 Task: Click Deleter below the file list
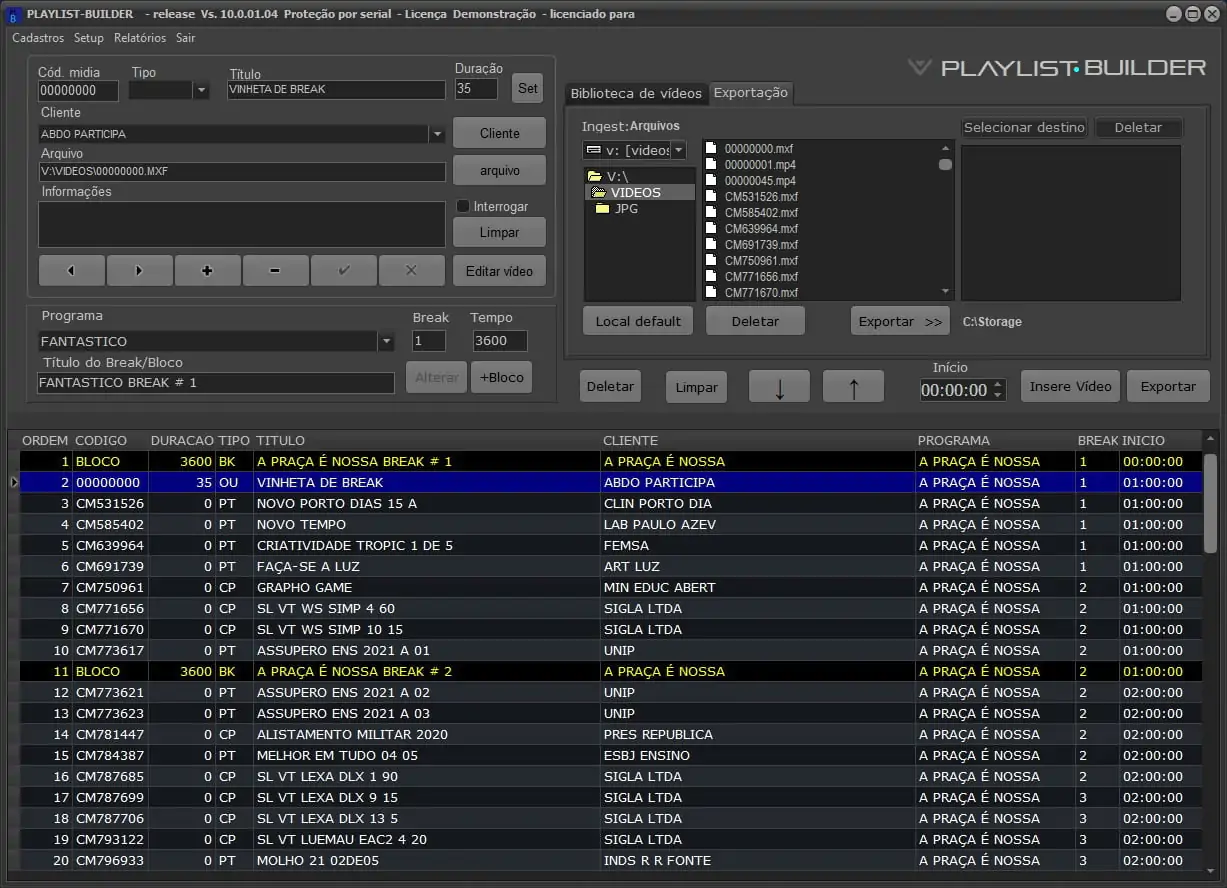[x=755, y=321]
